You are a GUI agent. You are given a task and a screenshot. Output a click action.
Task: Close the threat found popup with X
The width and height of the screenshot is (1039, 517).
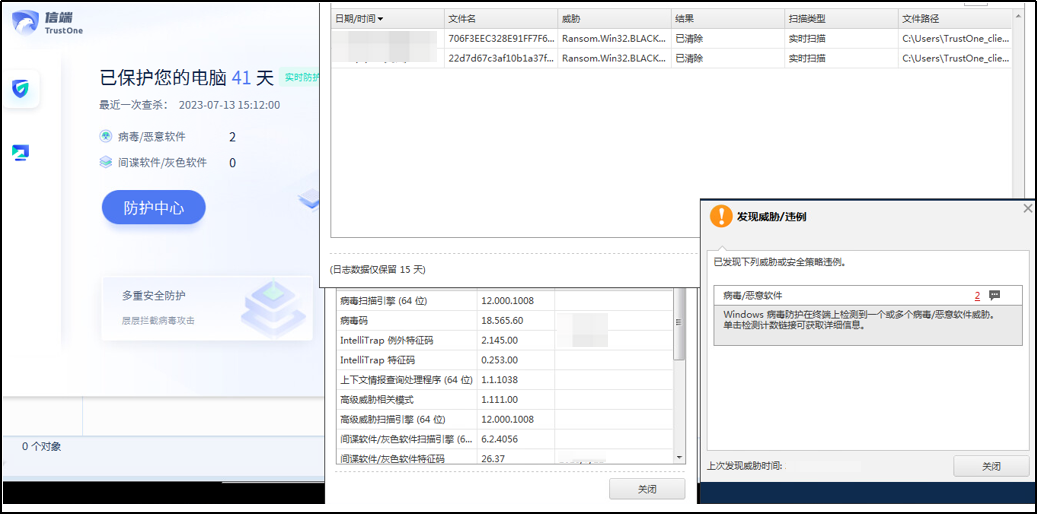point(1027,209)
